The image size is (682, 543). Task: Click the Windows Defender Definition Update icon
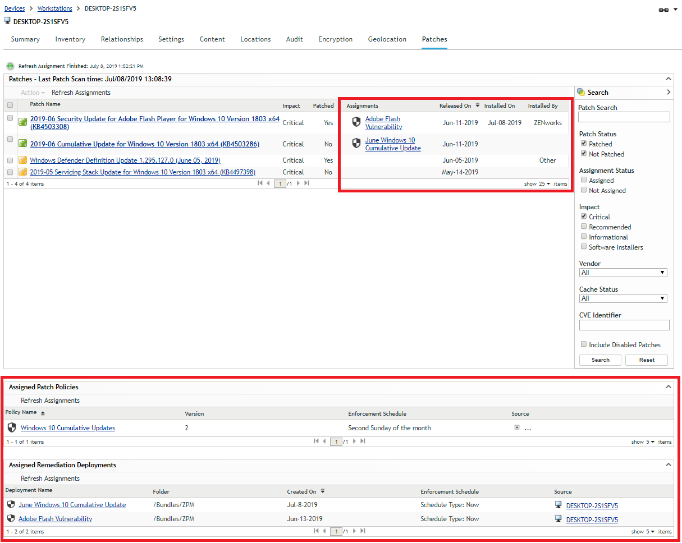point(23,160)
